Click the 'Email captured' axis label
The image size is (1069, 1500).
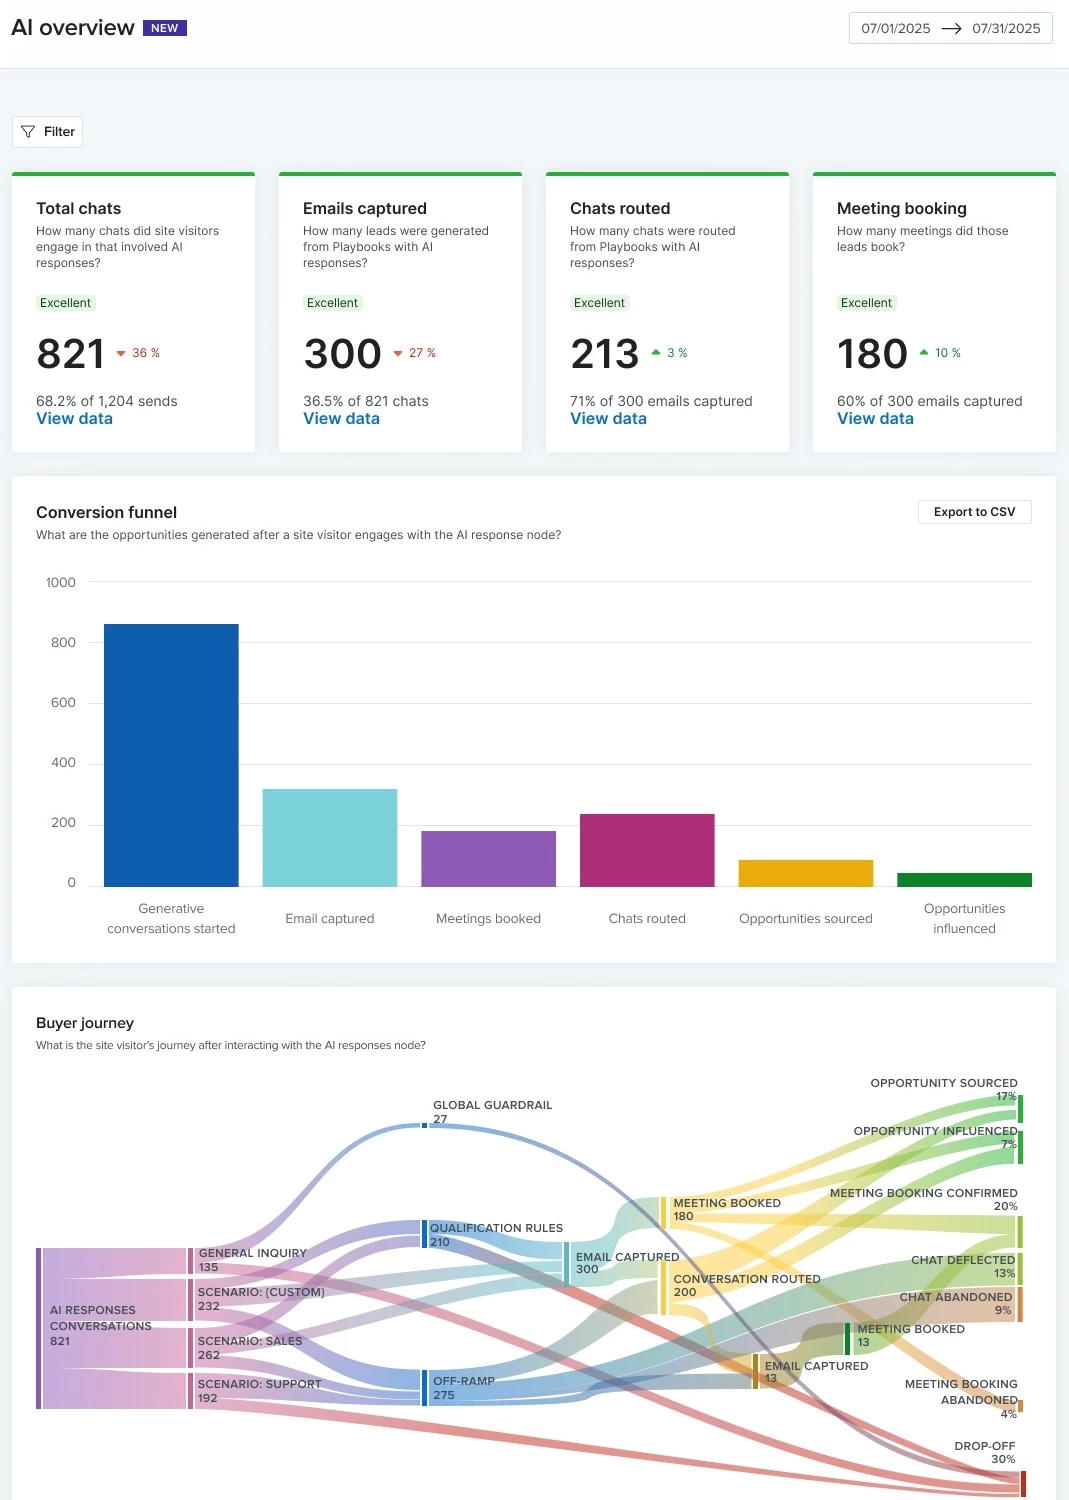(330, 919)
